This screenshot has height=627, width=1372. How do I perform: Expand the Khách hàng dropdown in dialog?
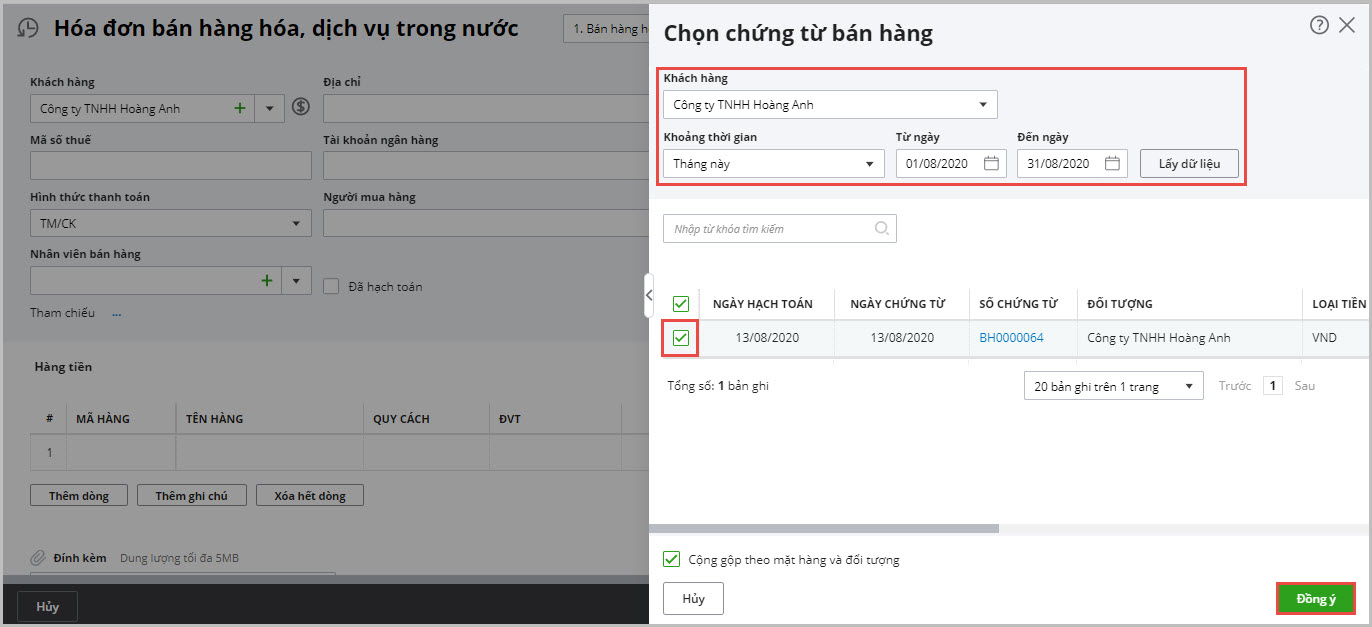click(982, 104)
